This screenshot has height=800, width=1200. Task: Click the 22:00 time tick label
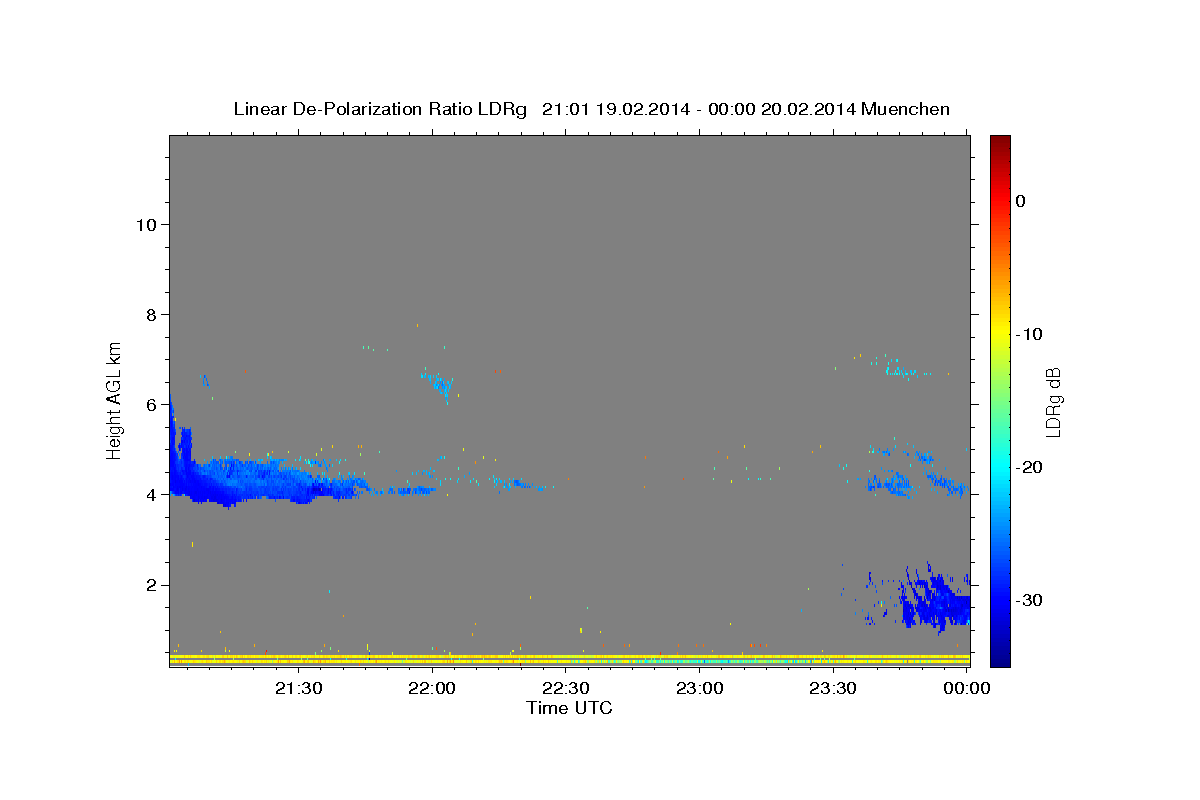tap(432, 688)
